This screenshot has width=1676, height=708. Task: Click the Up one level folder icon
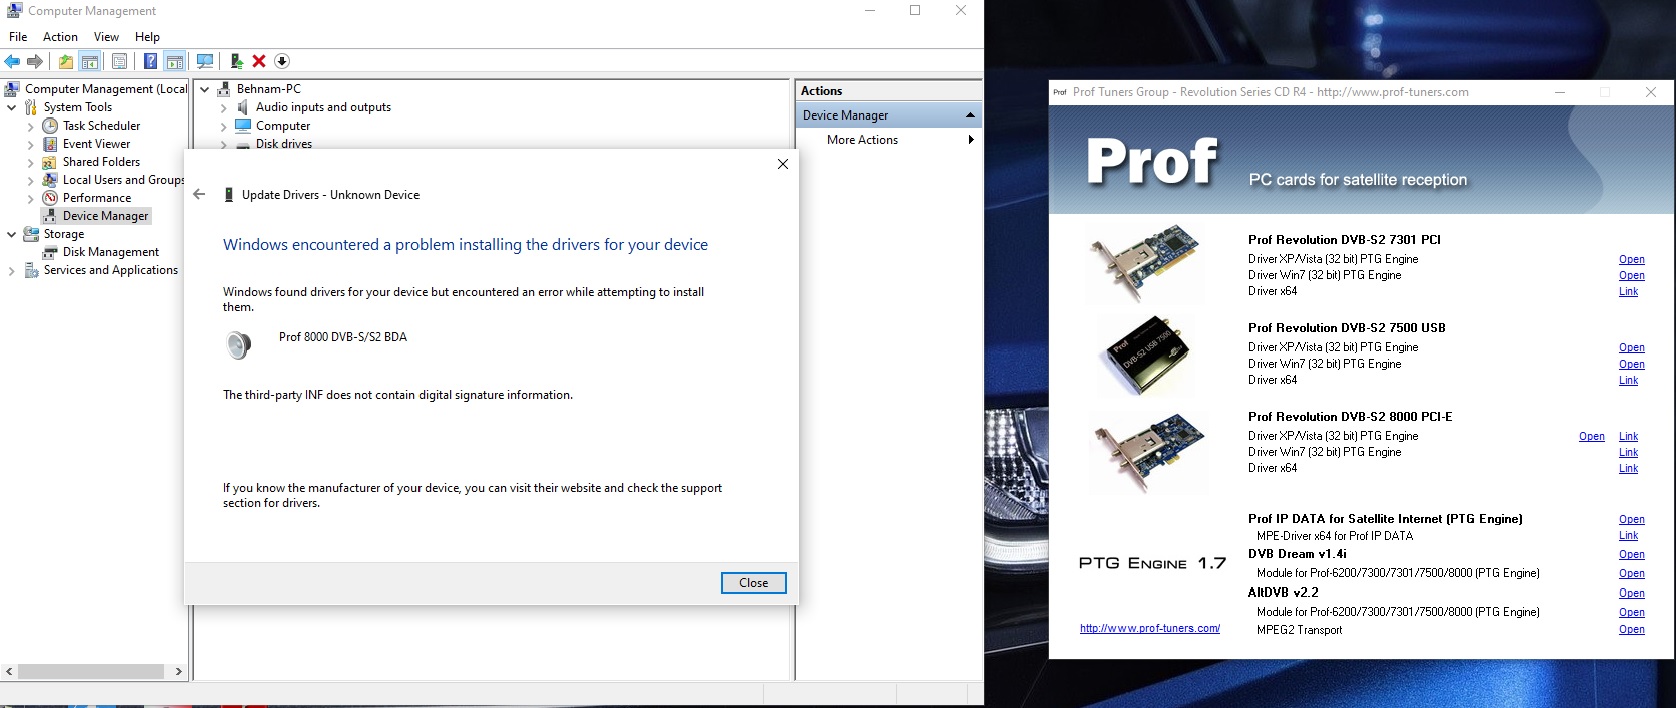pyautogui.click(x=65, y=62)
